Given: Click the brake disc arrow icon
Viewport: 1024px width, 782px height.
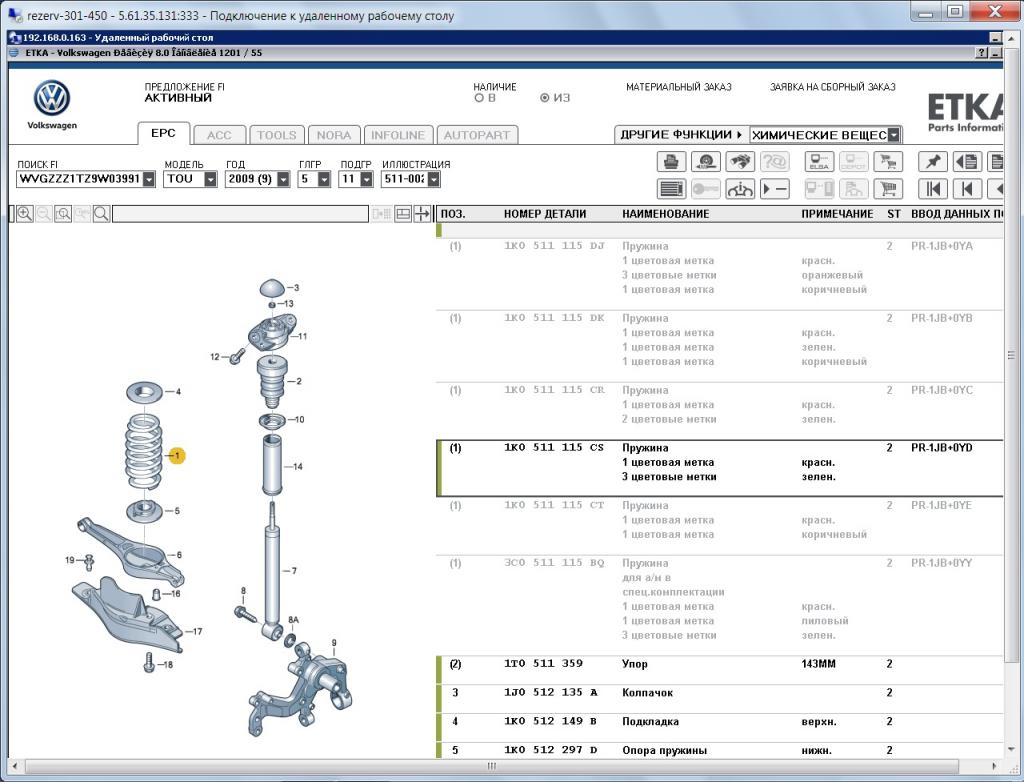Looking at the screenshot, I should click(705, 161).
